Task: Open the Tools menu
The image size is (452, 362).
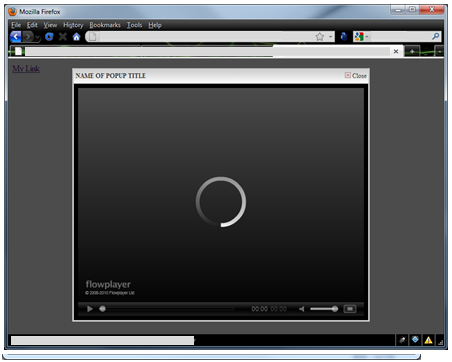Action: click(x=134, y=25)
